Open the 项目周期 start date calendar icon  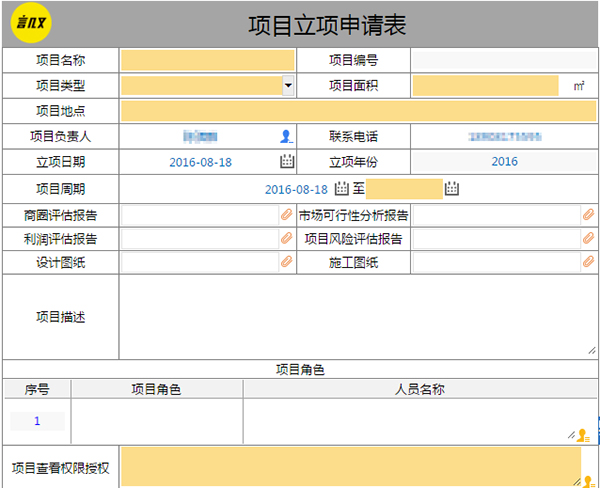(341, 188)
